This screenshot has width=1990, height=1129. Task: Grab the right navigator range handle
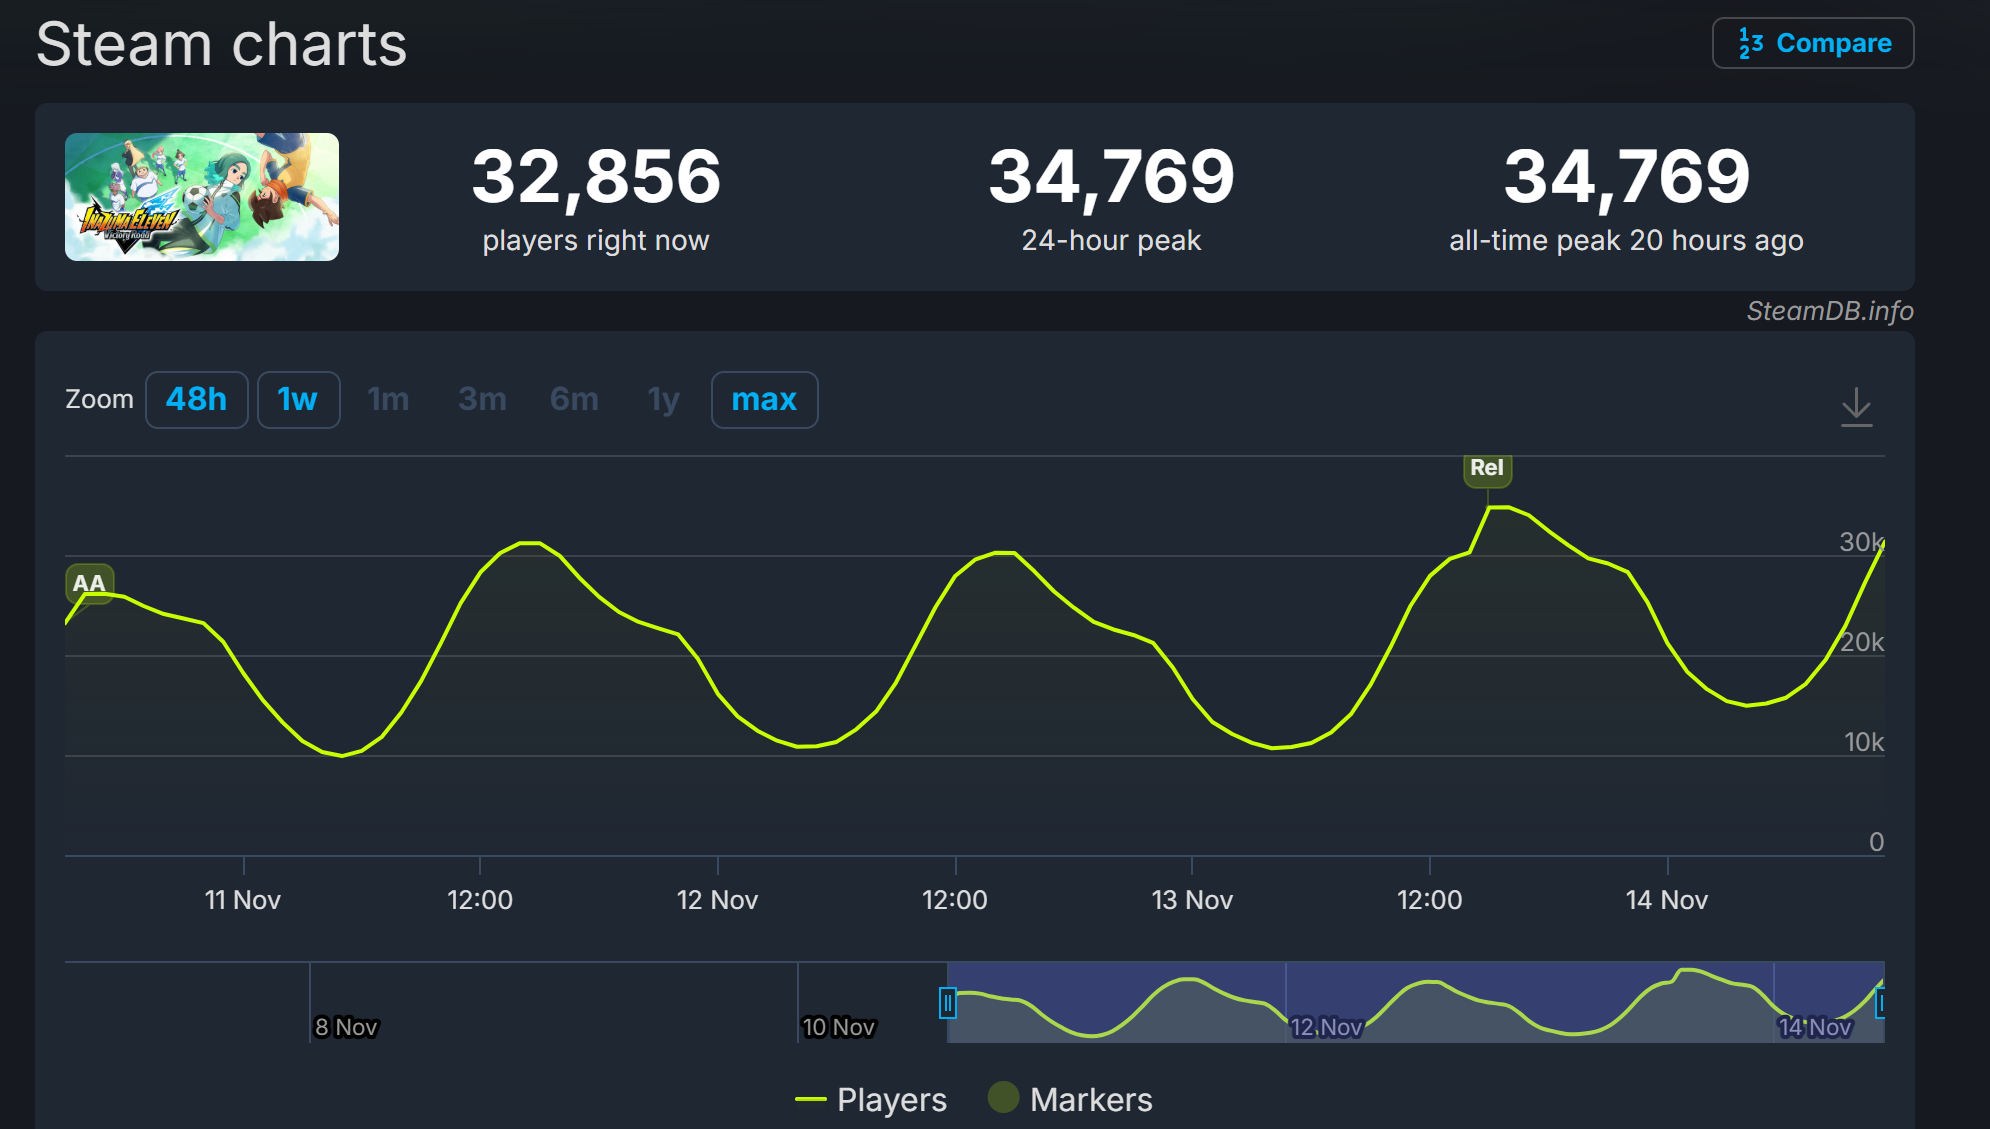[1881, 1002]
